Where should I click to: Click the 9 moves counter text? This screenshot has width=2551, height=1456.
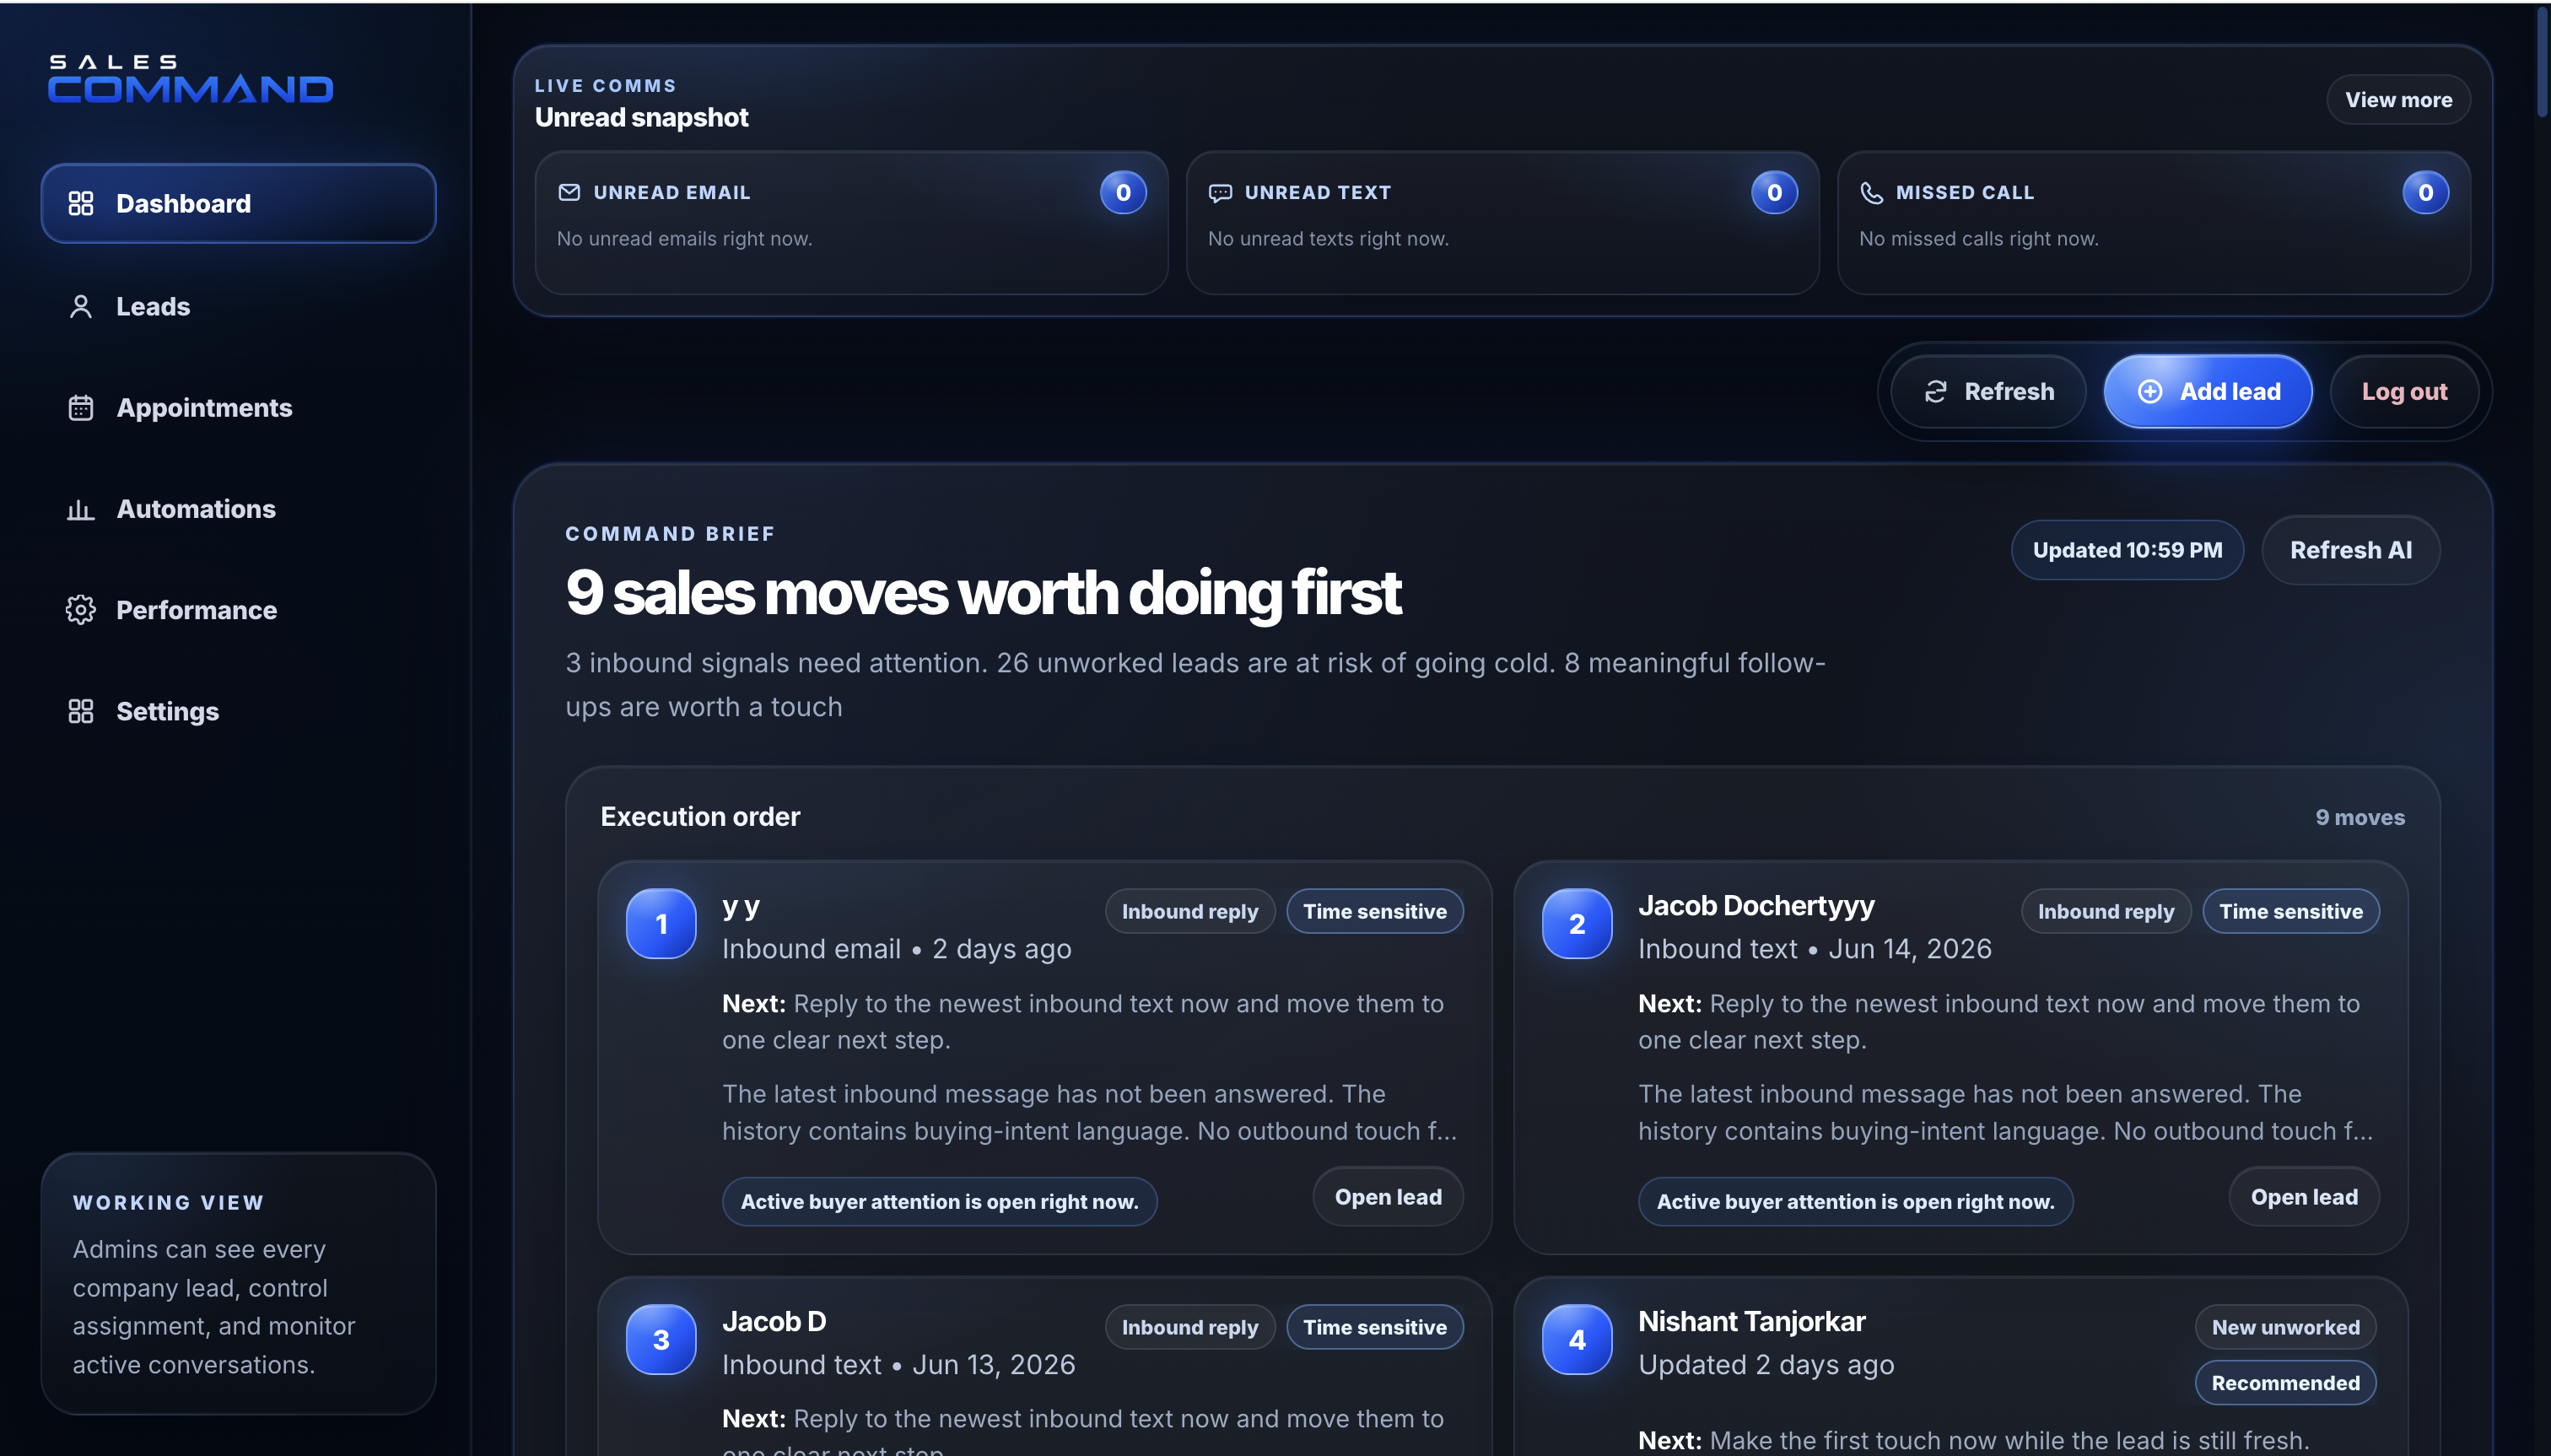2360,818
